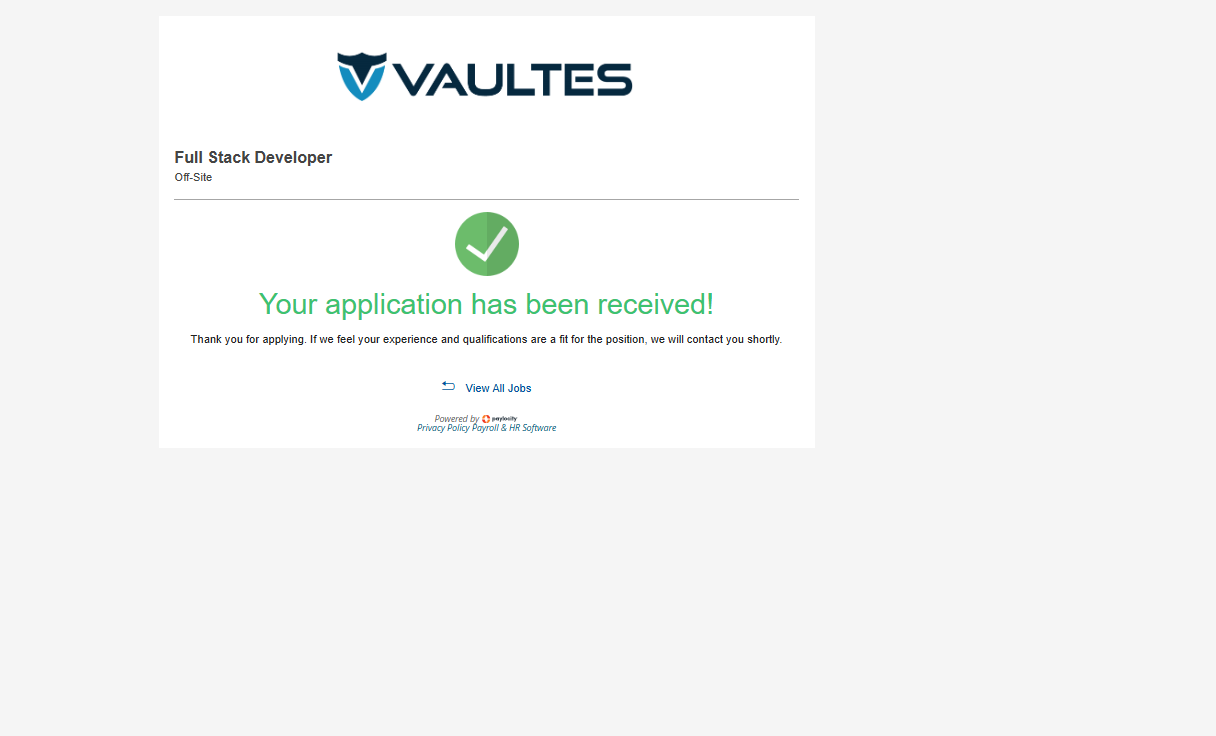Image resolution: width=1216 pixels, height=736 pixels.
Task: Click the 'Powered by' footer text
Action: click(456, 419)
